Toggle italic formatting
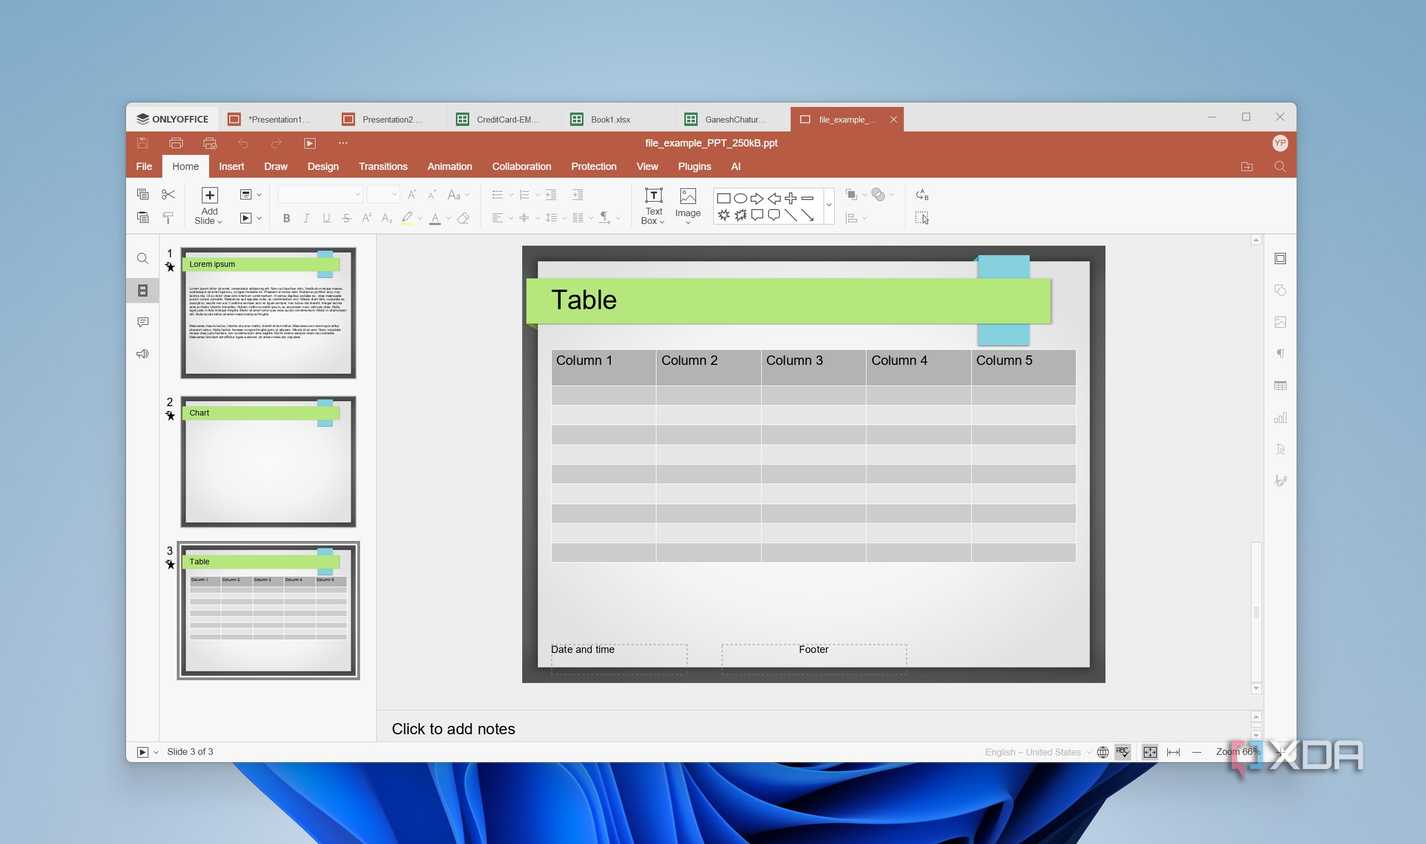The image size is (1426, 844). point(306,218)
